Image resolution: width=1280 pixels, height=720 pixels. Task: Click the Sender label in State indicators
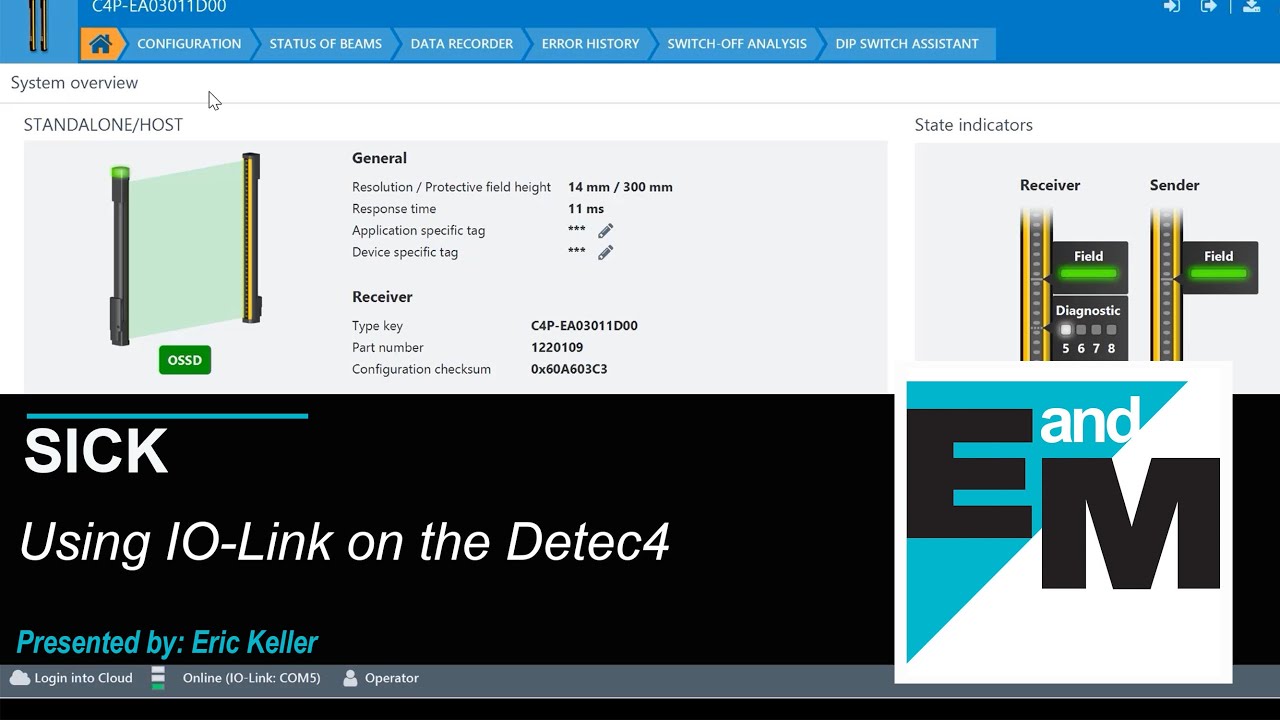(1174, 185)
